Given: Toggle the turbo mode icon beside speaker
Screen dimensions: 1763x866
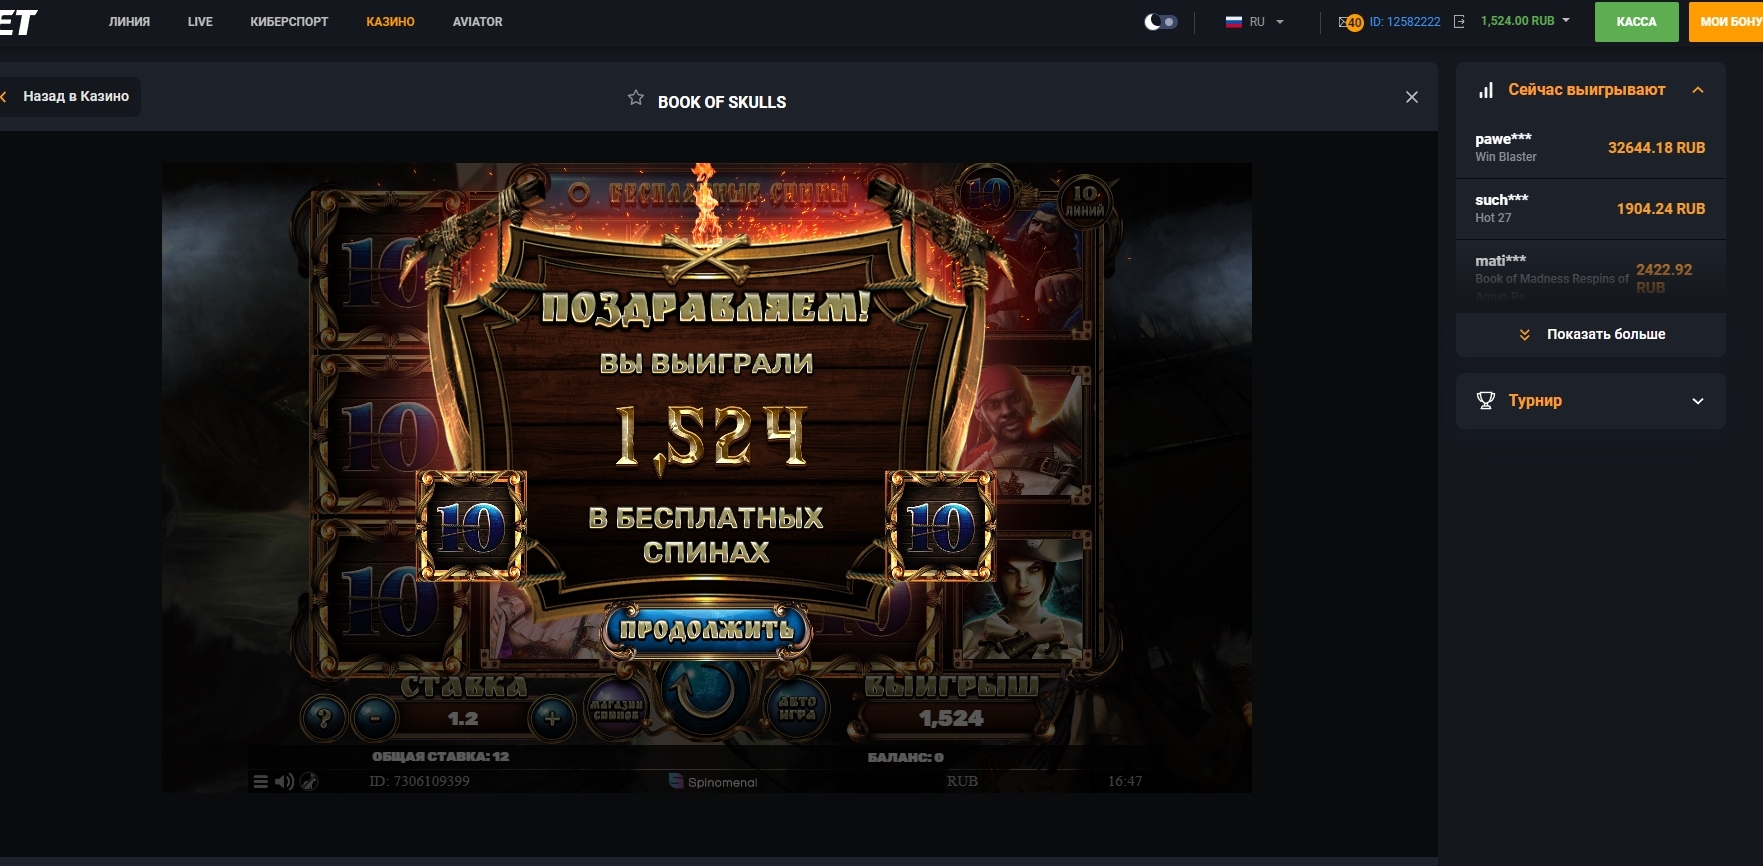Looking at the screenshot, I should pyautogui.click(x=309, y=782).
